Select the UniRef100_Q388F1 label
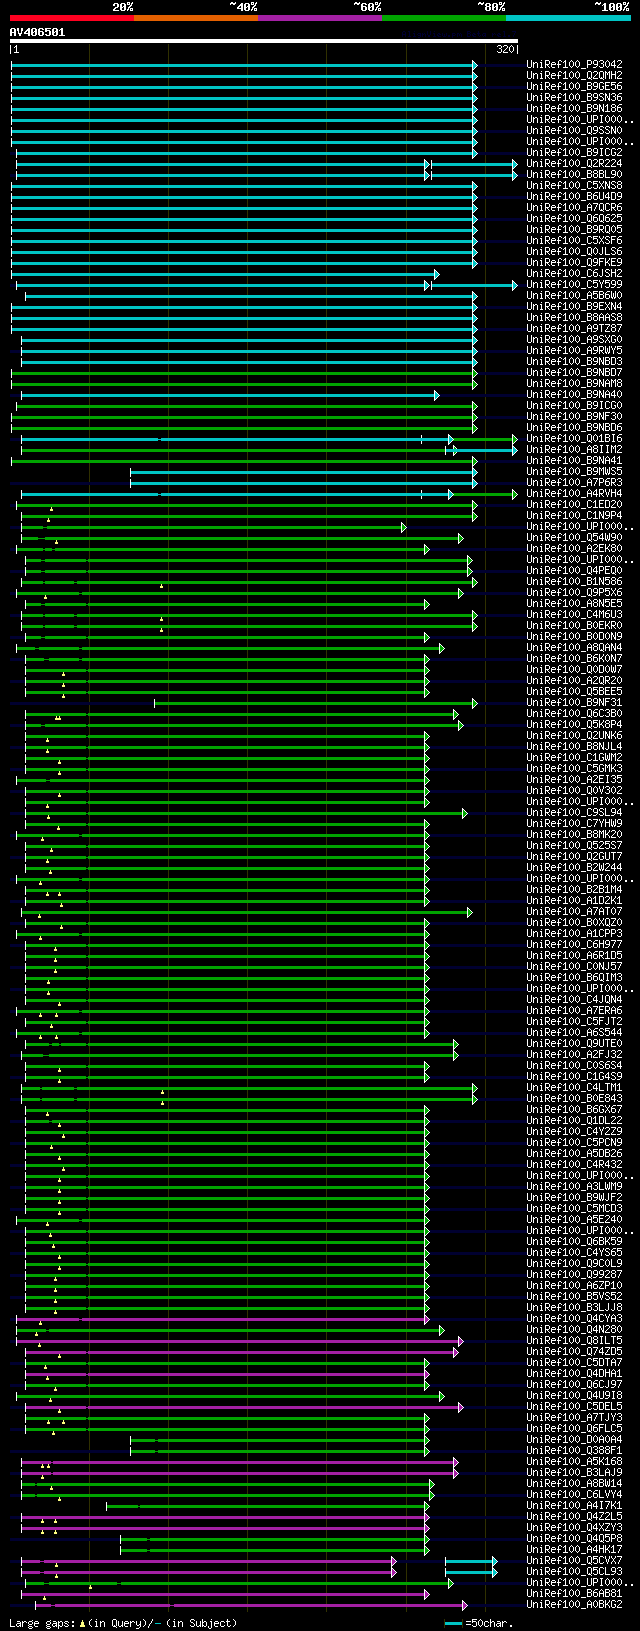This screenshot has width=640, height=1631. [574, 1451]
